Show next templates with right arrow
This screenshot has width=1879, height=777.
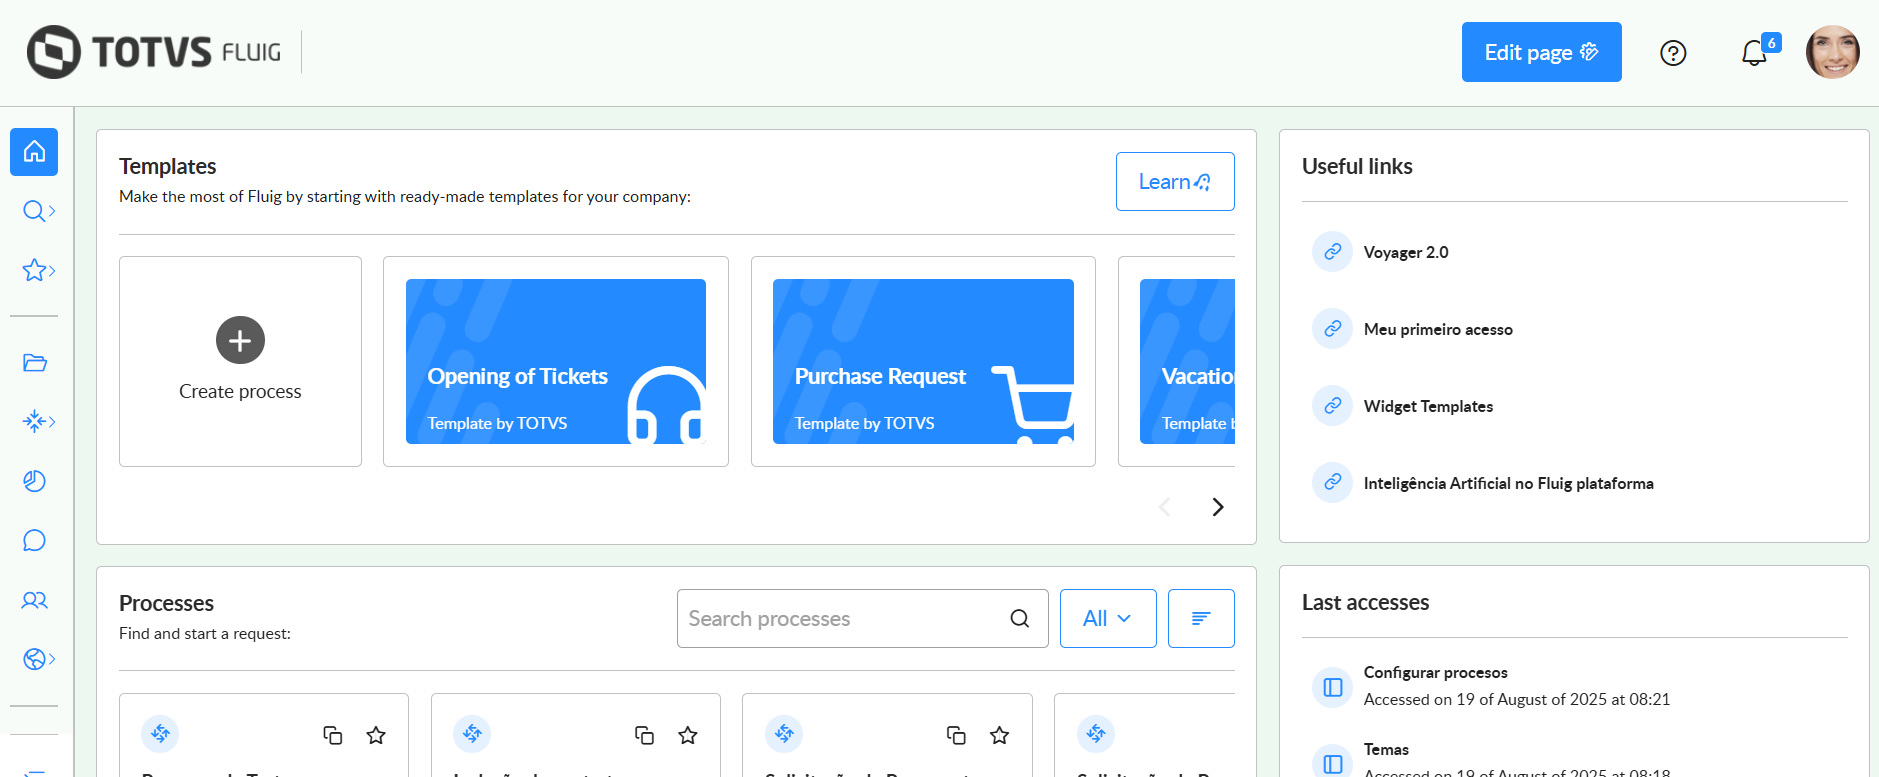click(x=1217, y=507)
